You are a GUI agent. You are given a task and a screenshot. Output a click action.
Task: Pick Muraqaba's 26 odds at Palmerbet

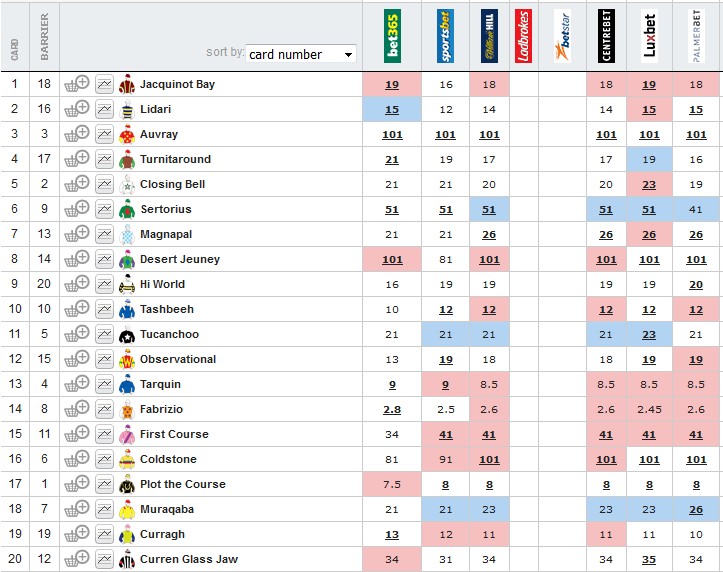click(x=696, y=510)
